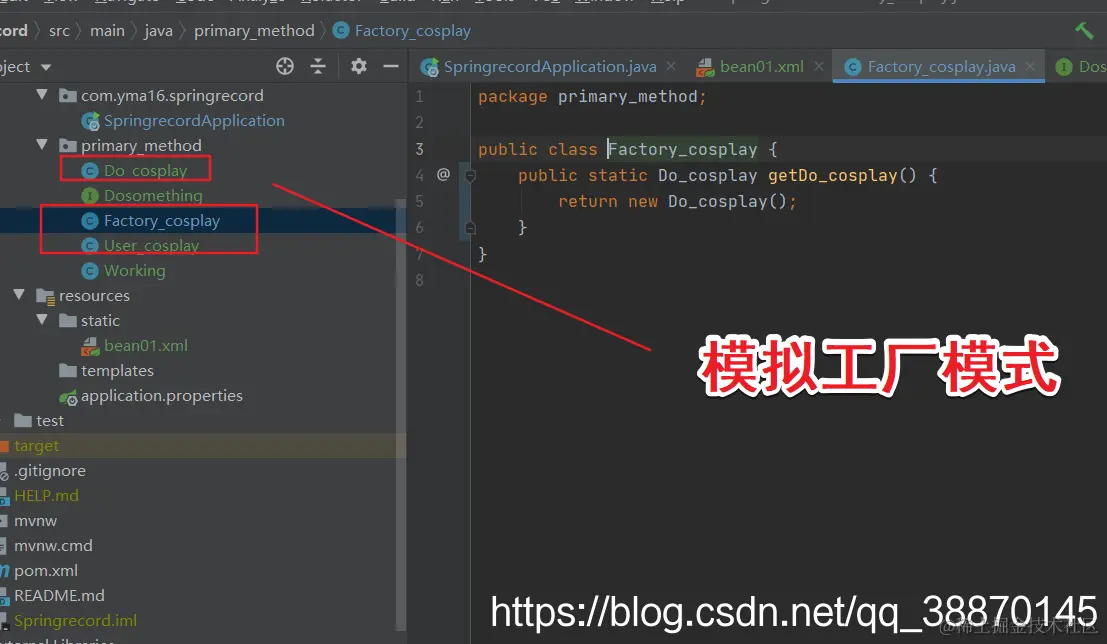Close the SpringrecordApplication.java tab

click(671, 66)
